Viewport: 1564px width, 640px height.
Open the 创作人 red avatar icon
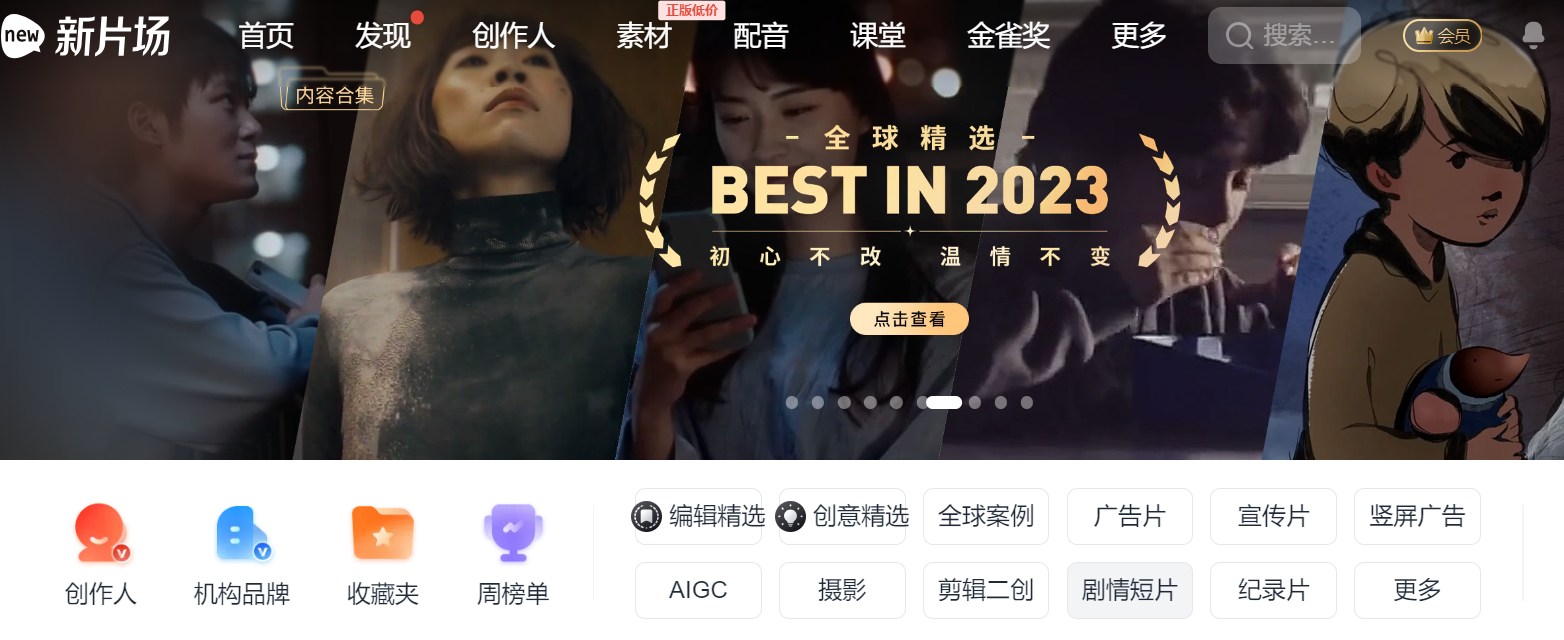(x=101, y=532)
